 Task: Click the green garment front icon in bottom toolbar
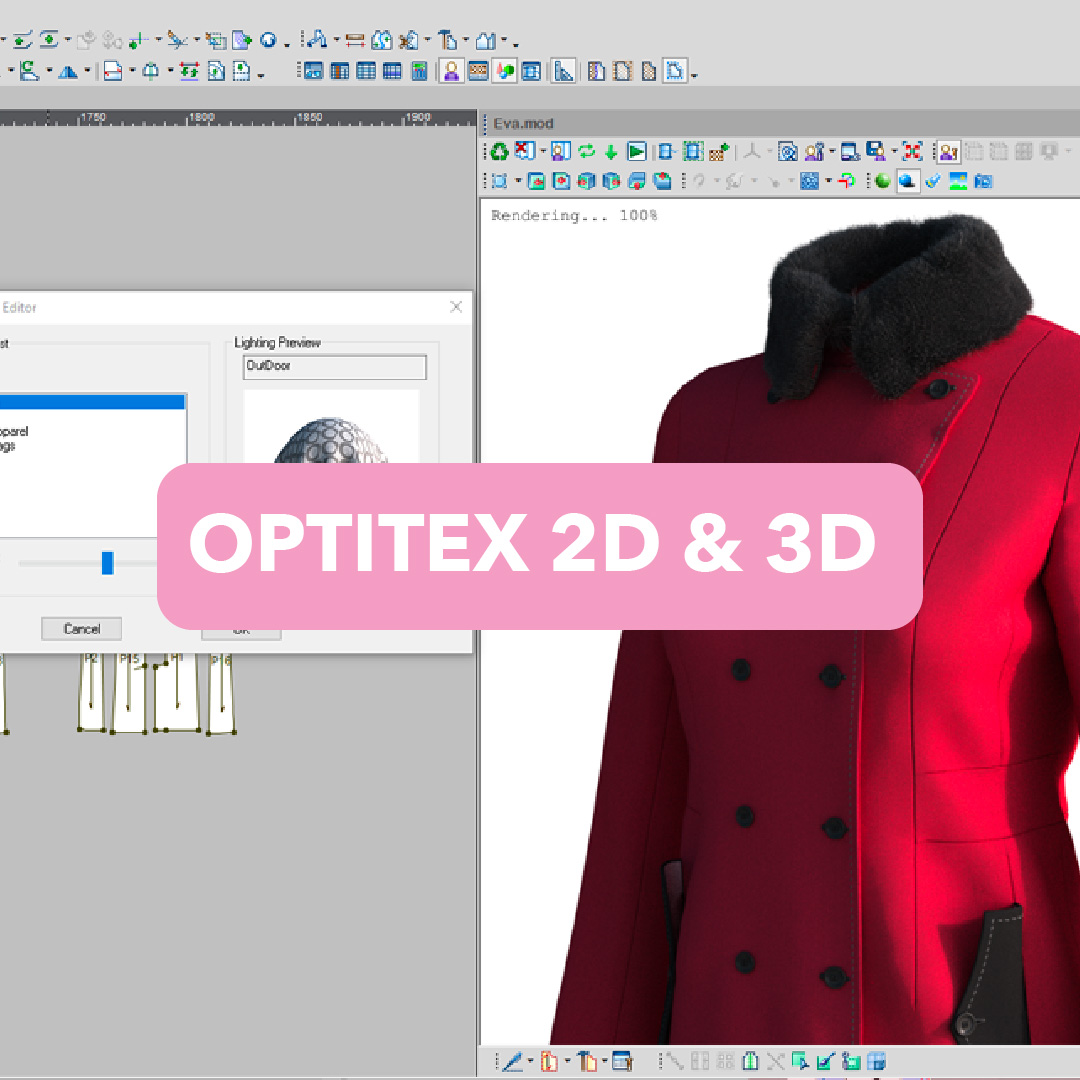pyautogui.click(x=751, y=1061)
